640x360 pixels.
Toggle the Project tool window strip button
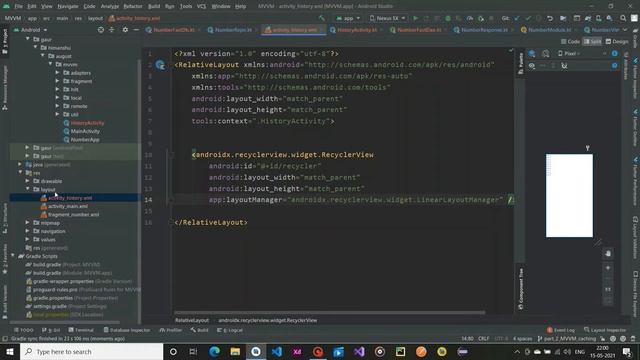click(x=5, y=41)
